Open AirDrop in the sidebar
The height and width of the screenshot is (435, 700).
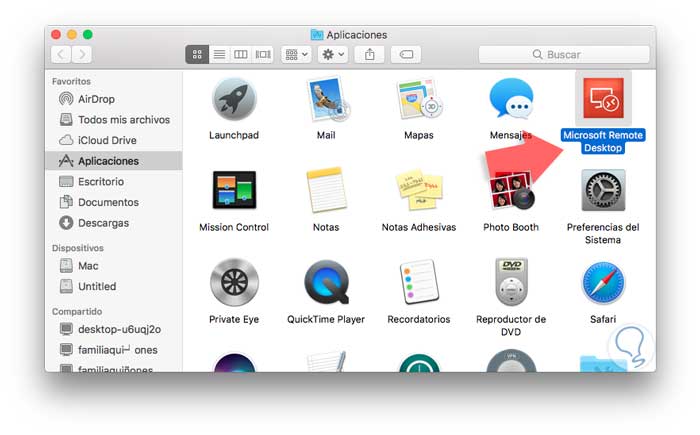coord(114,99)
